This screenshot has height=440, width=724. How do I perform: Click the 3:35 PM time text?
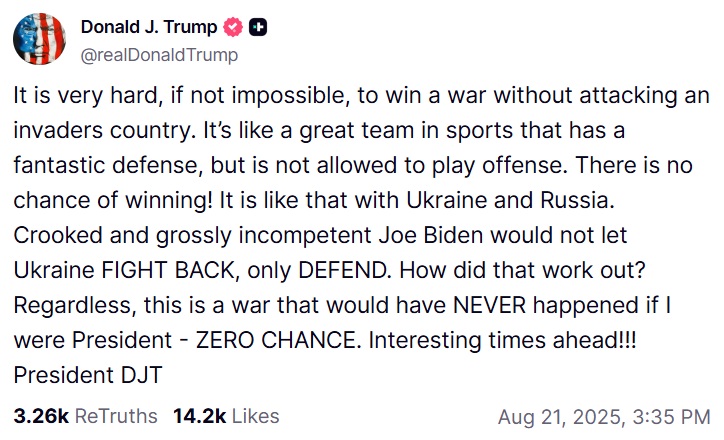pos(671,417)
